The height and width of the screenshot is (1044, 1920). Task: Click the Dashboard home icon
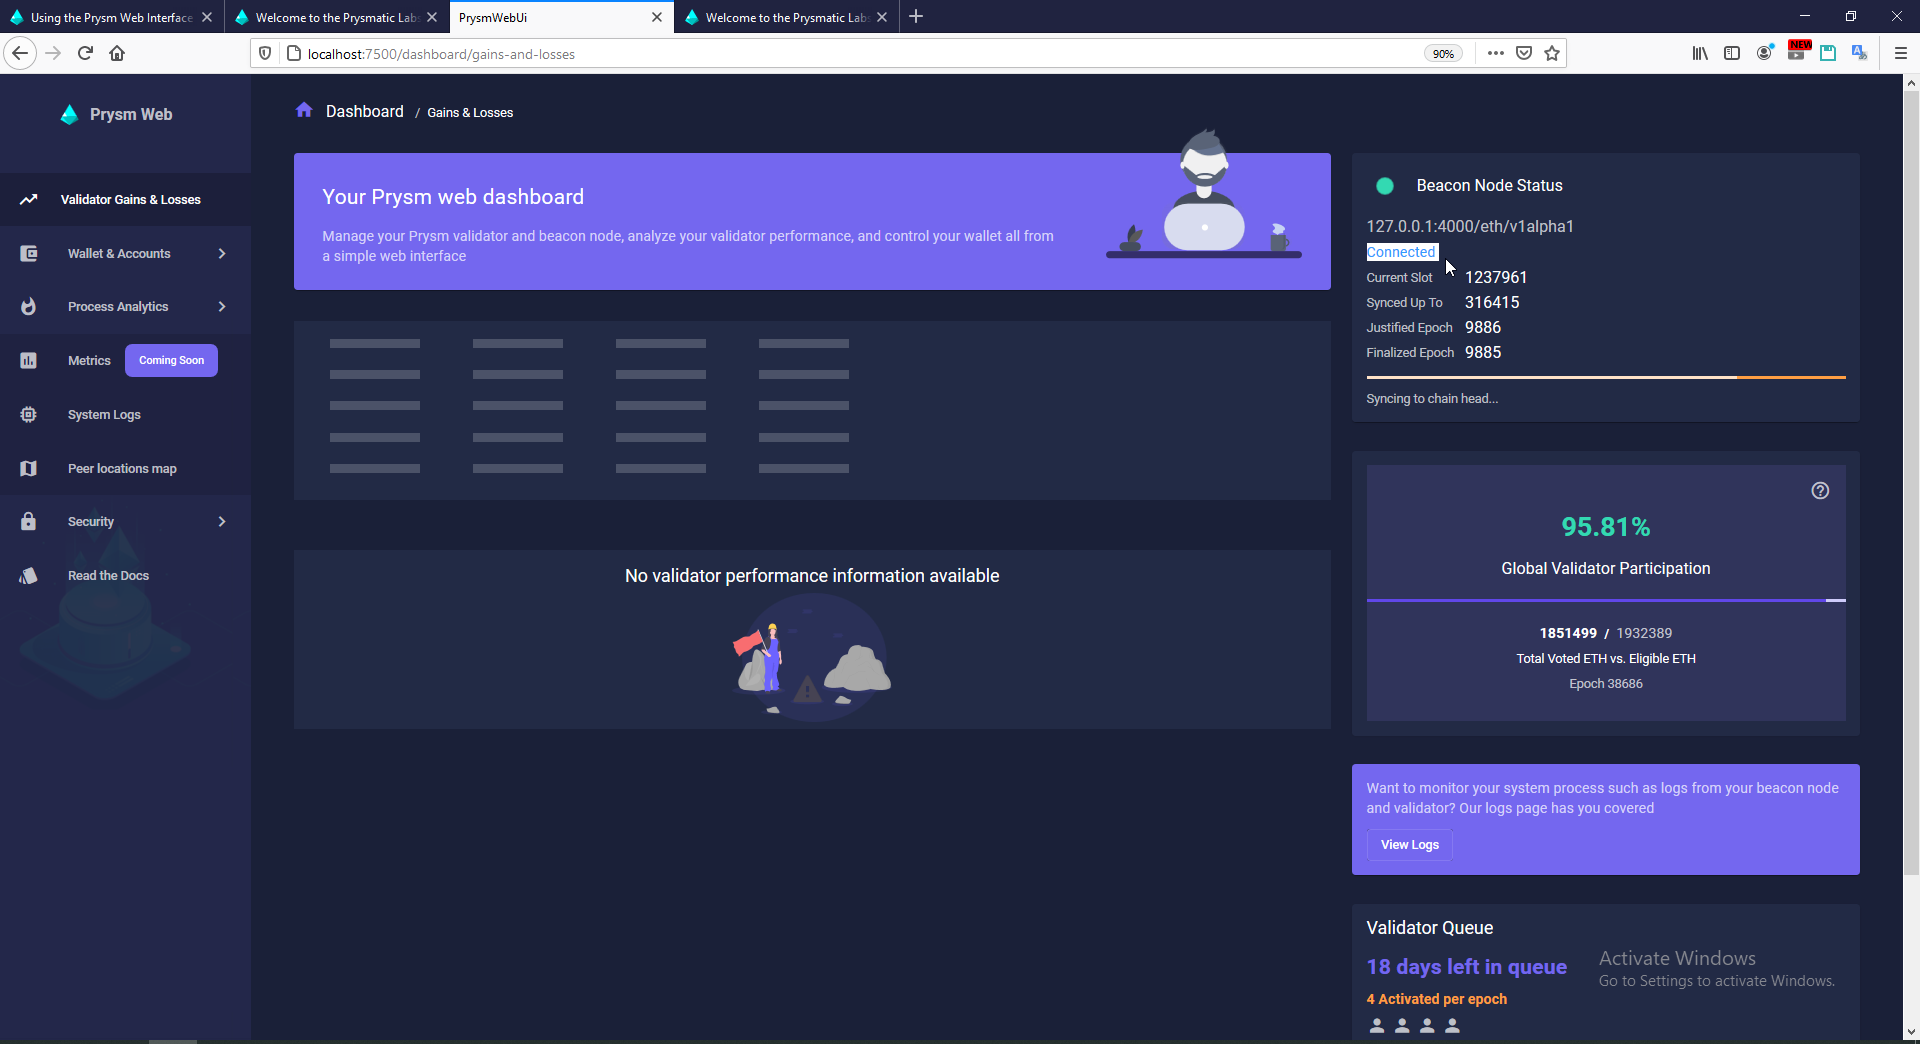click(x=304, y=110)
